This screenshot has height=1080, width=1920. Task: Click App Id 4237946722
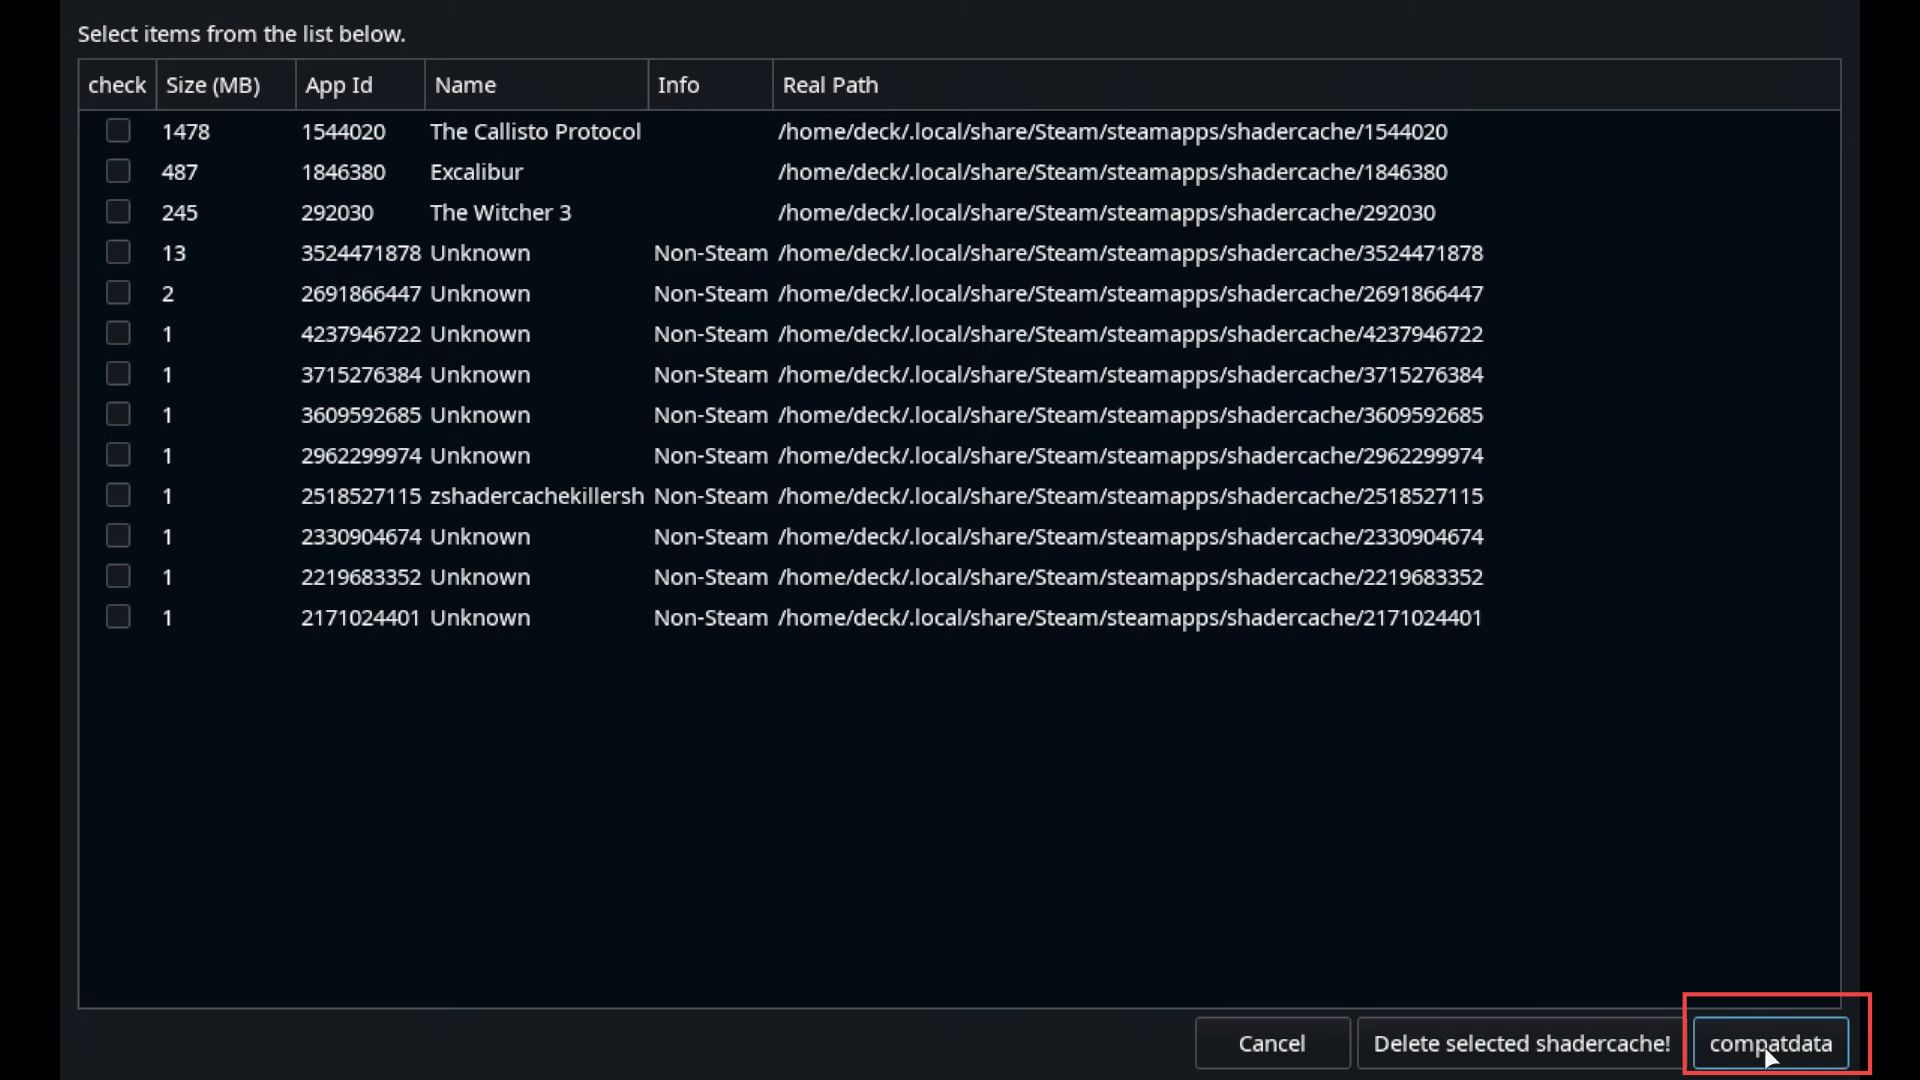tap(361, 334)
